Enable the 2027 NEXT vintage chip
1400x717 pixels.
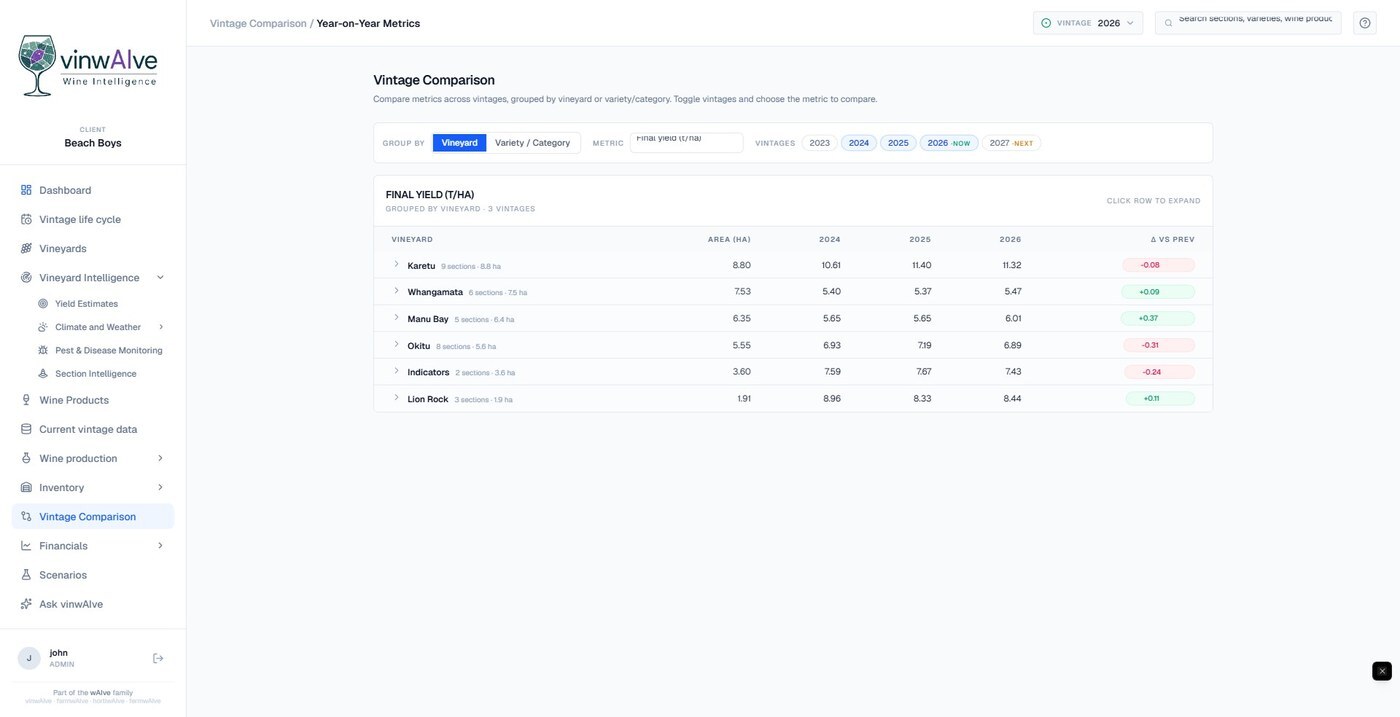pyautogui.click(x=1011, y=143)
